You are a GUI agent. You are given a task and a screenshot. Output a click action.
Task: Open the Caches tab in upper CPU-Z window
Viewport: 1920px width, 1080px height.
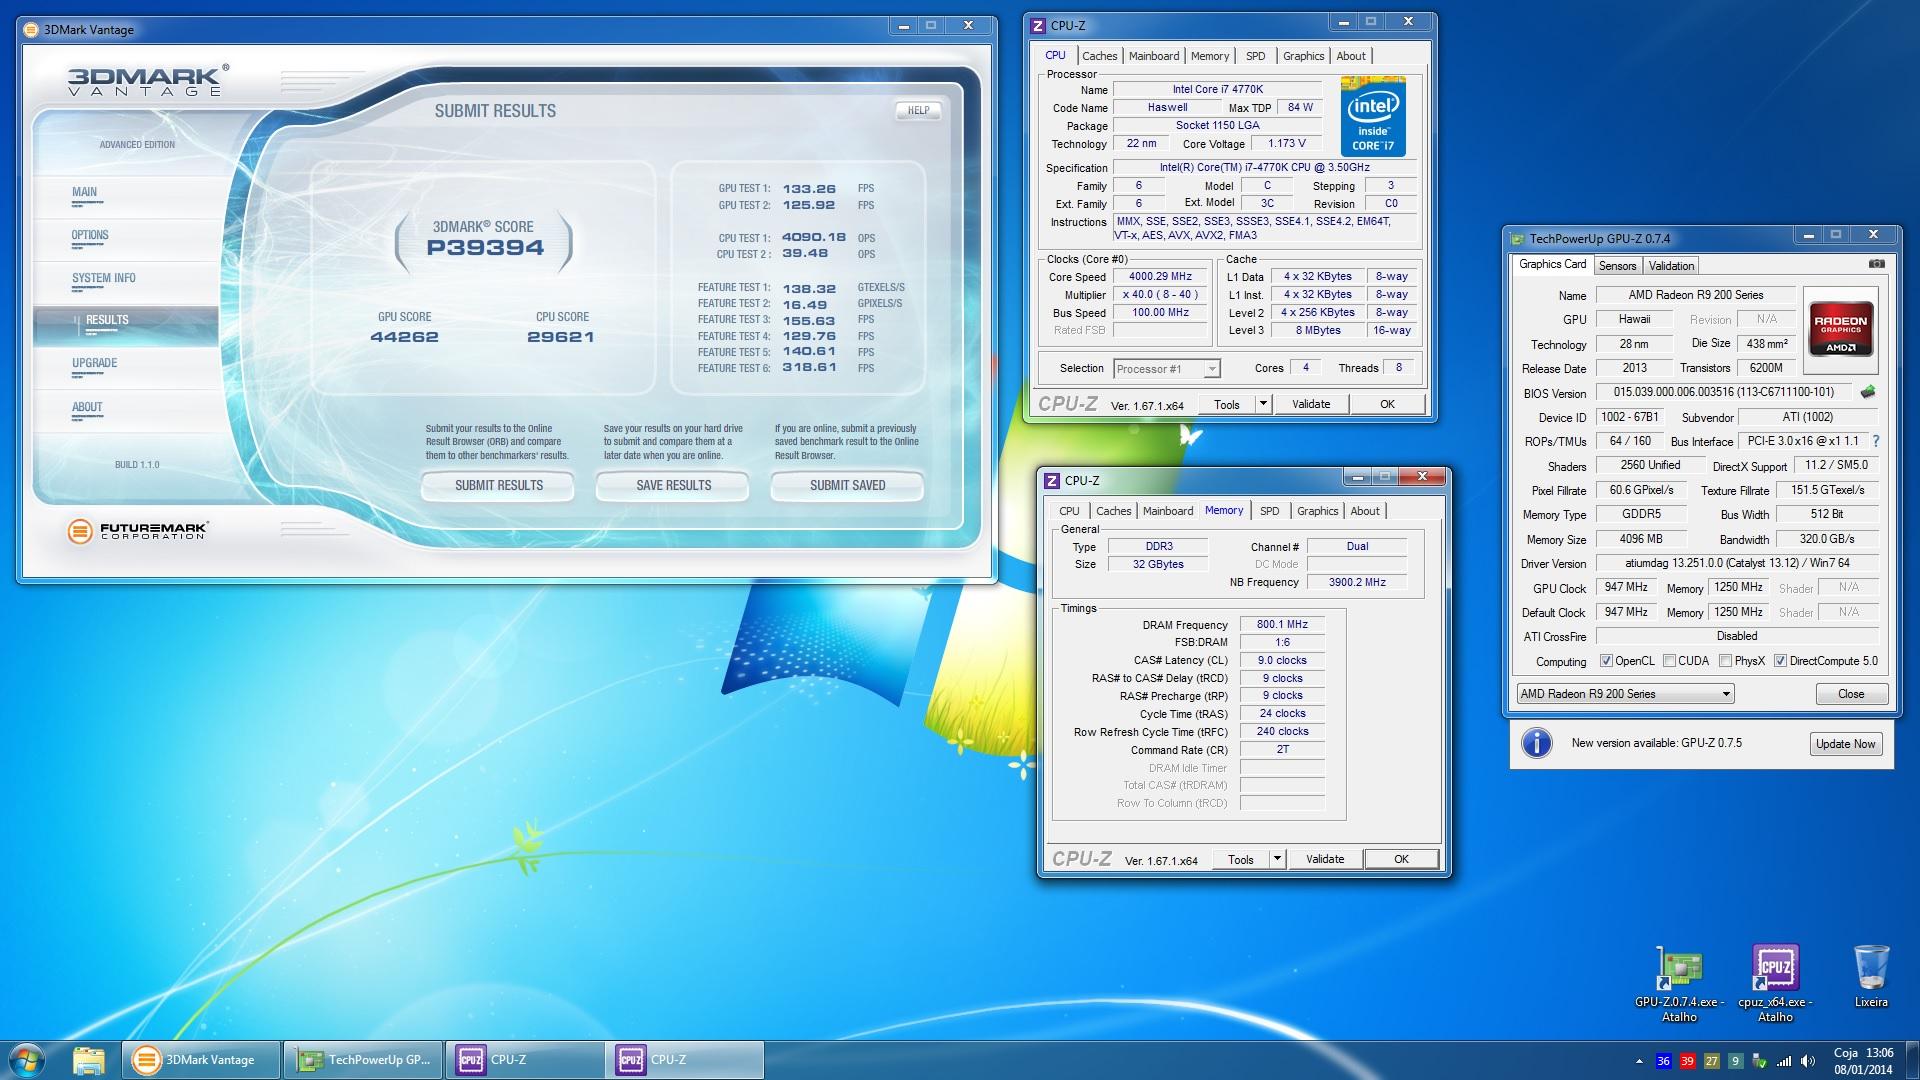tap(1099, 56)
